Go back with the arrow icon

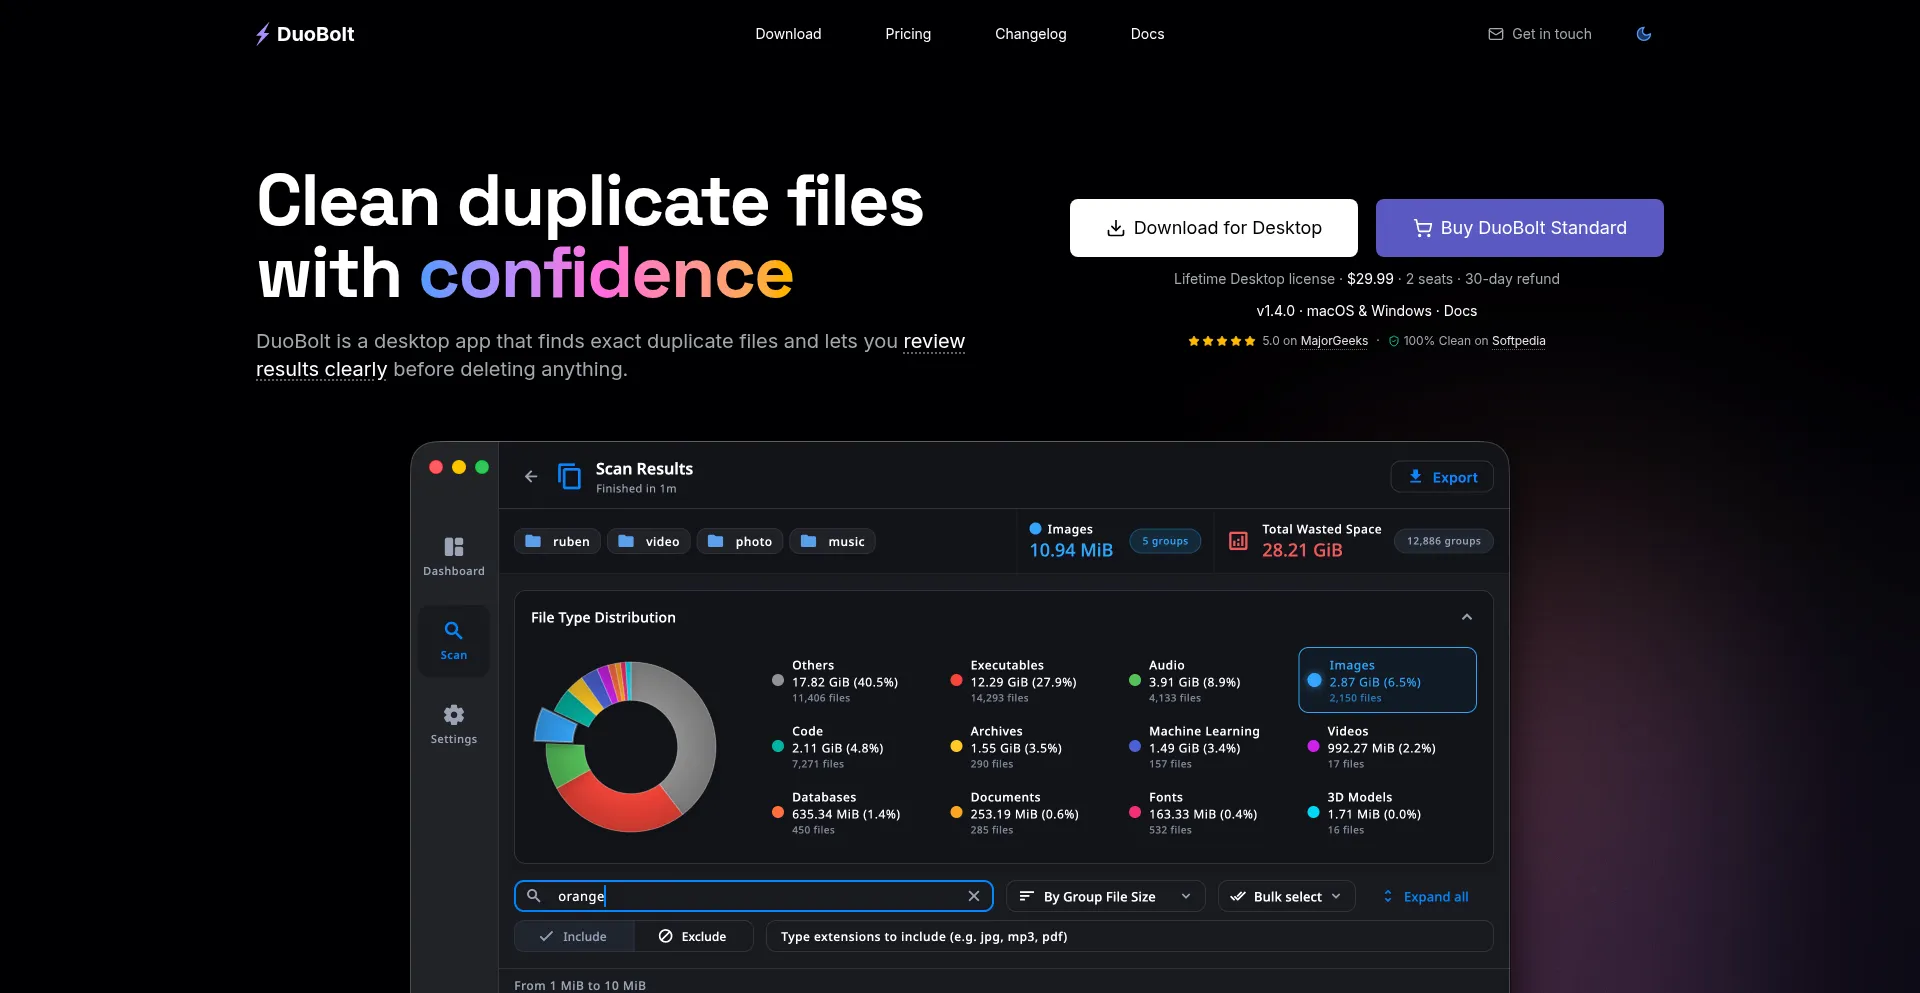tap(531, 477)
